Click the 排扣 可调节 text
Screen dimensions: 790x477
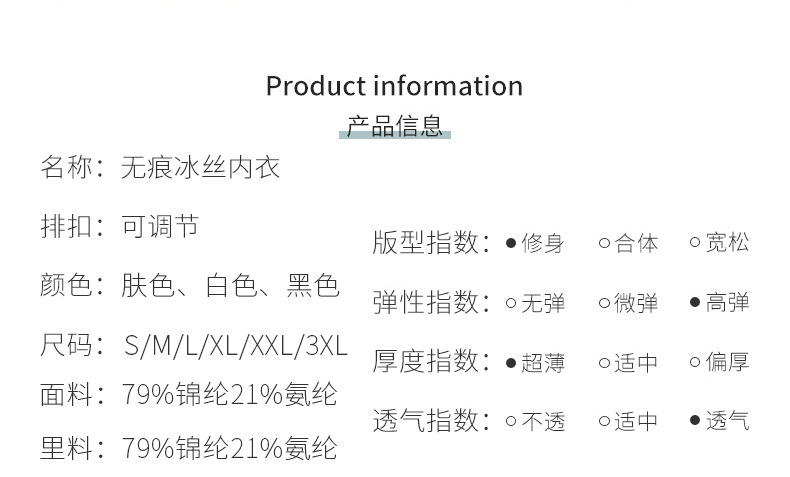(160, 226)
